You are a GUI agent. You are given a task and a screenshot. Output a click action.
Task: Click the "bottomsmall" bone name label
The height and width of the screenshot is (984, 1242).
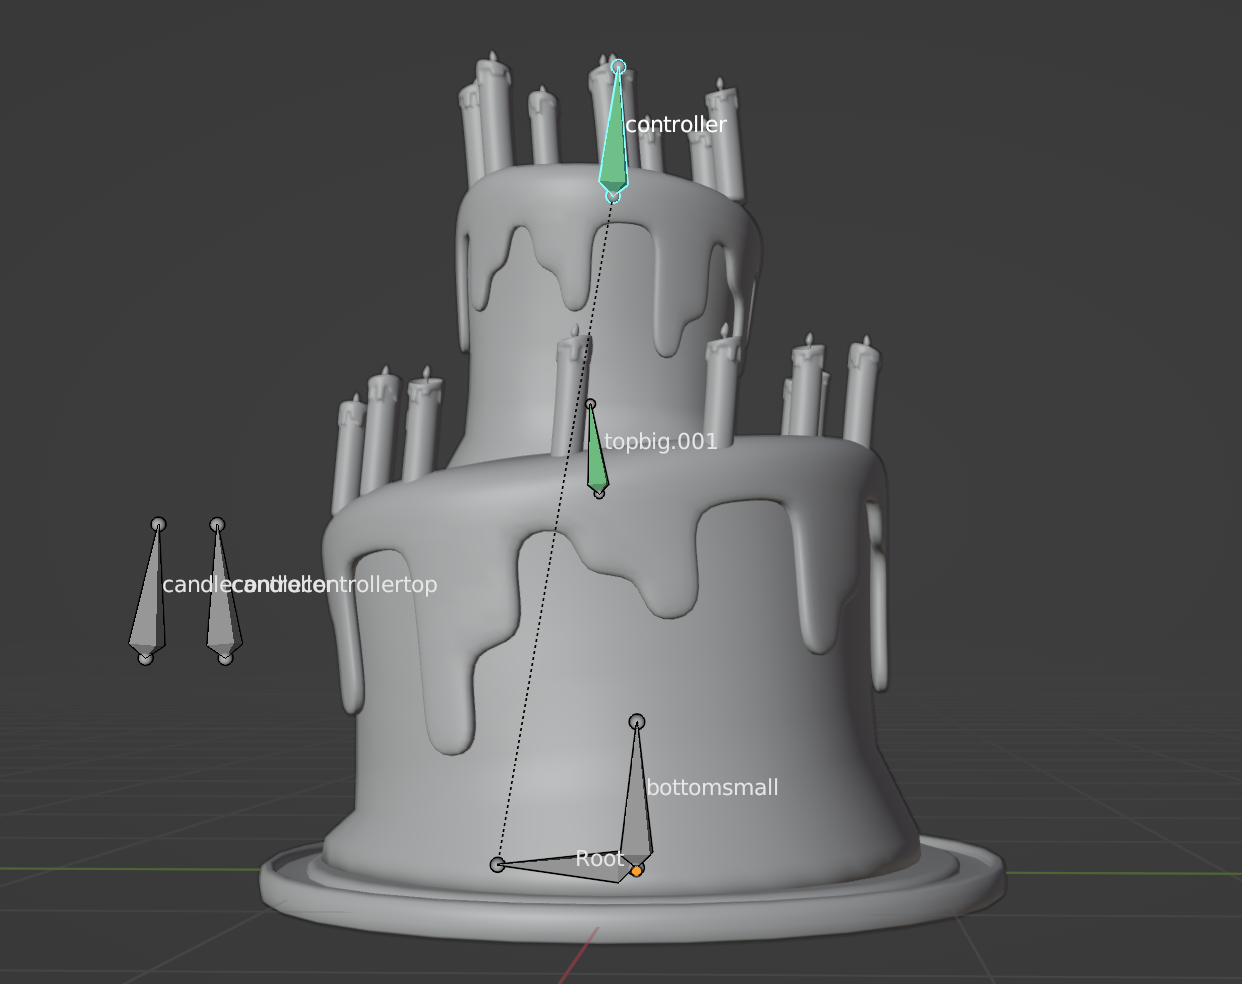[x=712, y=788]
